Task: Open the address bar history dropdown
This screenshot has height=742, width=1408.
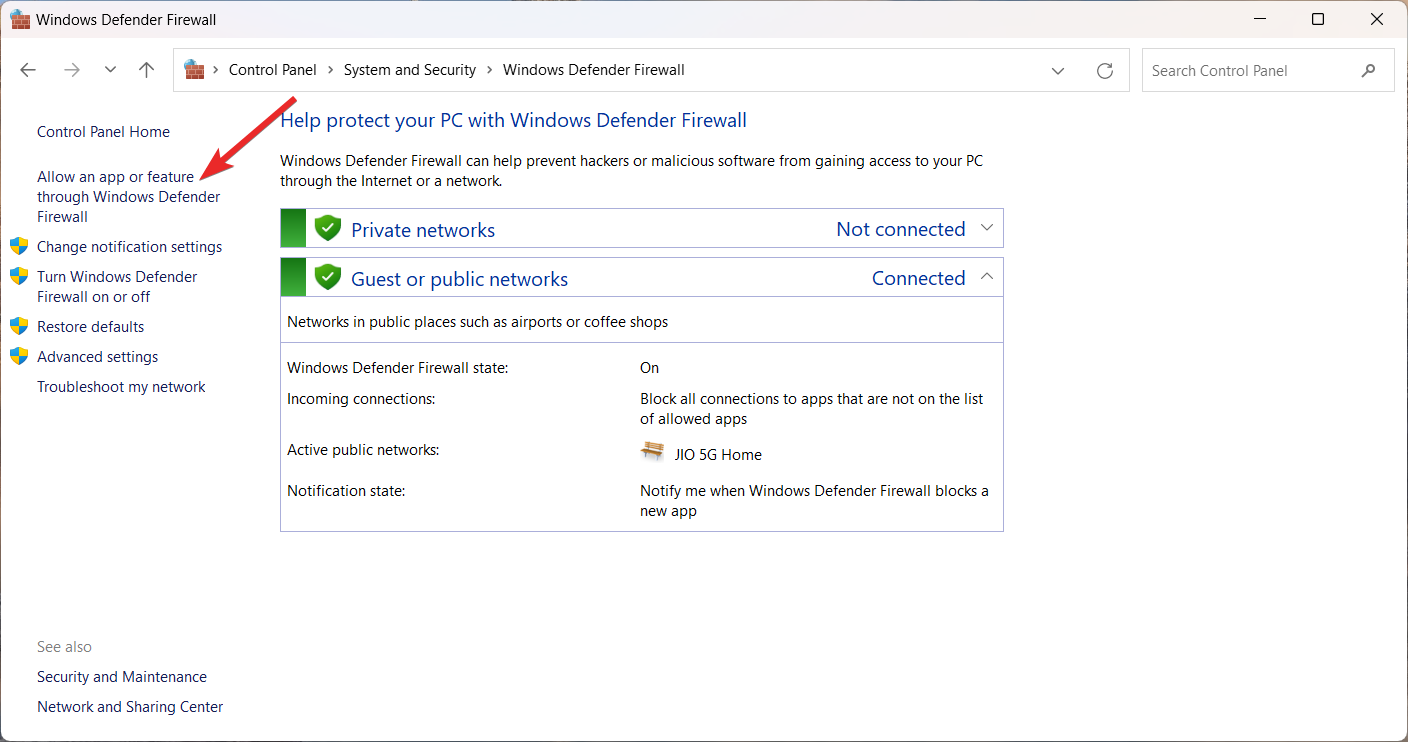Action: pyautogui.click(x=1058, y=70)
